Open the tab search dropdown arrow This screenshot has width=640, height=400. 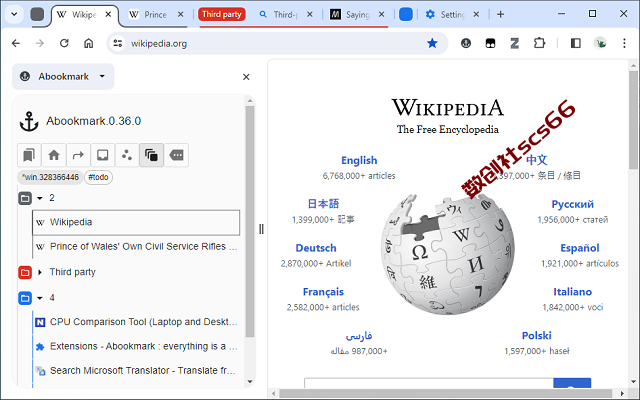point(14,14)
